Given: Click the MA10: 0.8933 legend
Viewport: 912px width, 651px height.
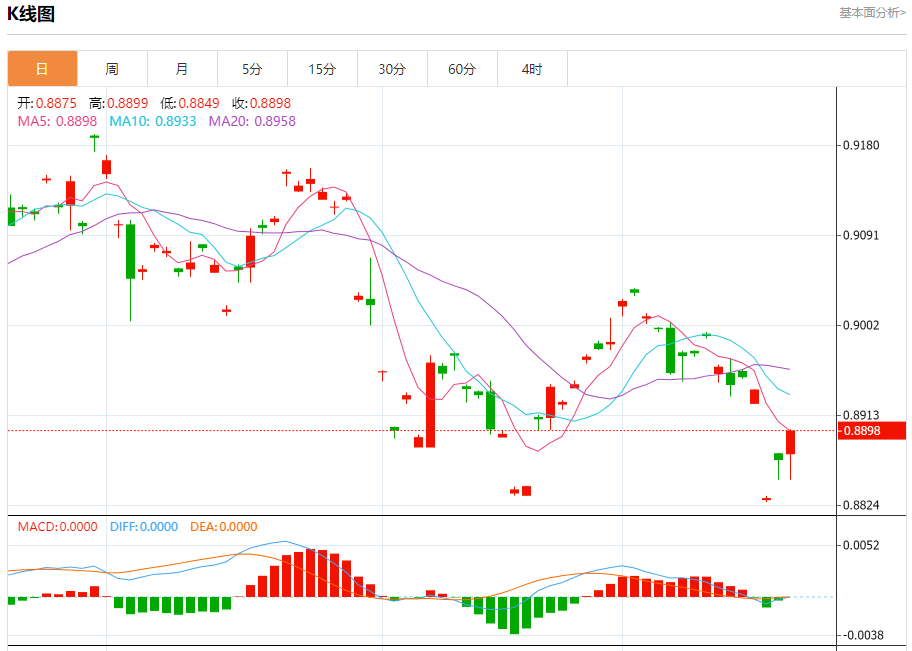Looking at the screenshot, I should [x=153, y=122].
